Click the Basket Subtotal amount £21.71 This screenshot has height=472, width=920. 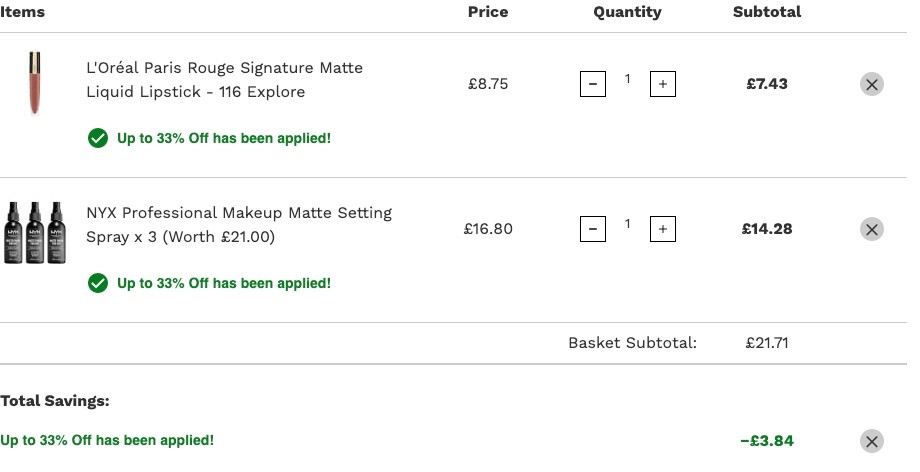click(767, 343)
